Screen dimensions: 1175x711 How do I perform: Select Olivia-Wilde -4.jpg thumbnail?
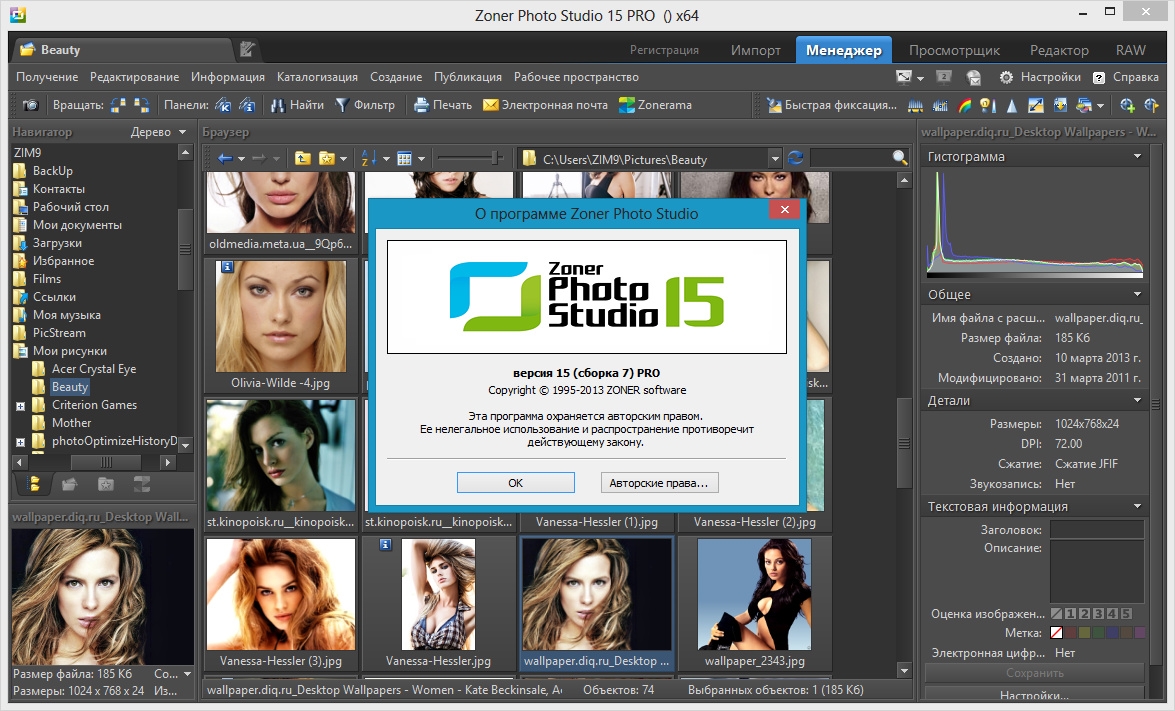click(280, 324)
